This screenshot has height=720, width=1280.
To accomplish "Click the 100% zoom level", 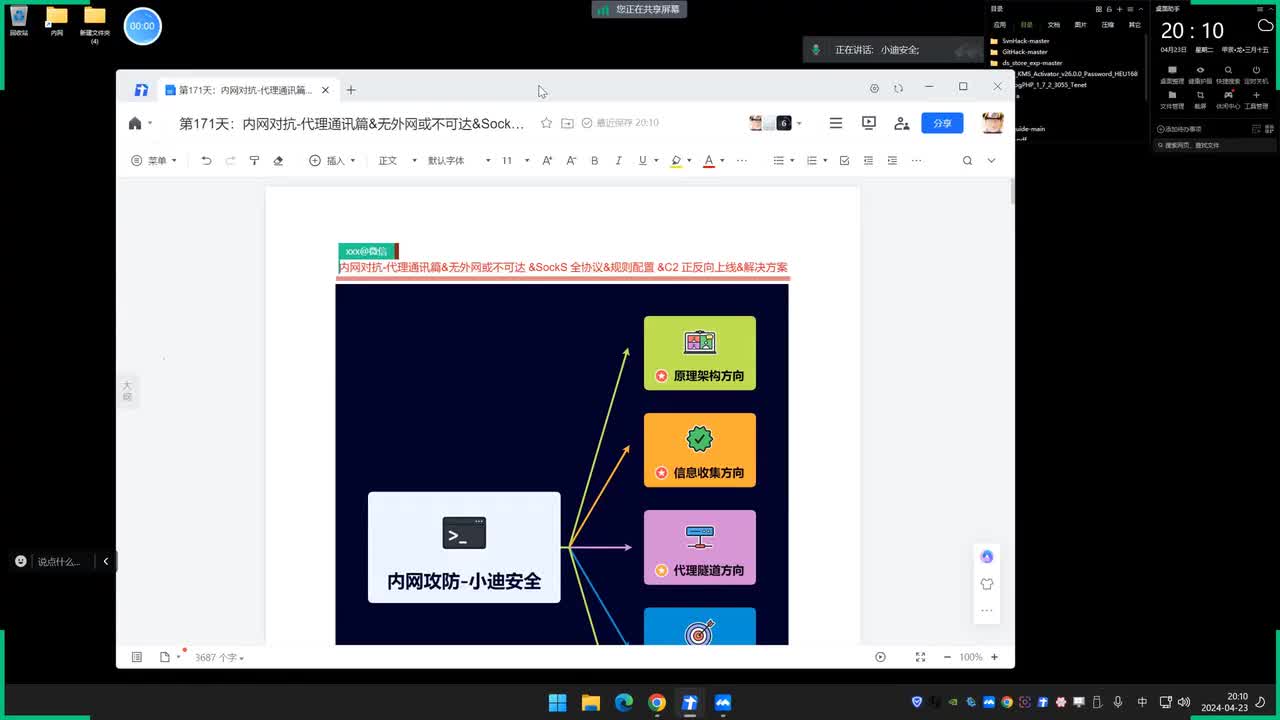I will point(970,657).
